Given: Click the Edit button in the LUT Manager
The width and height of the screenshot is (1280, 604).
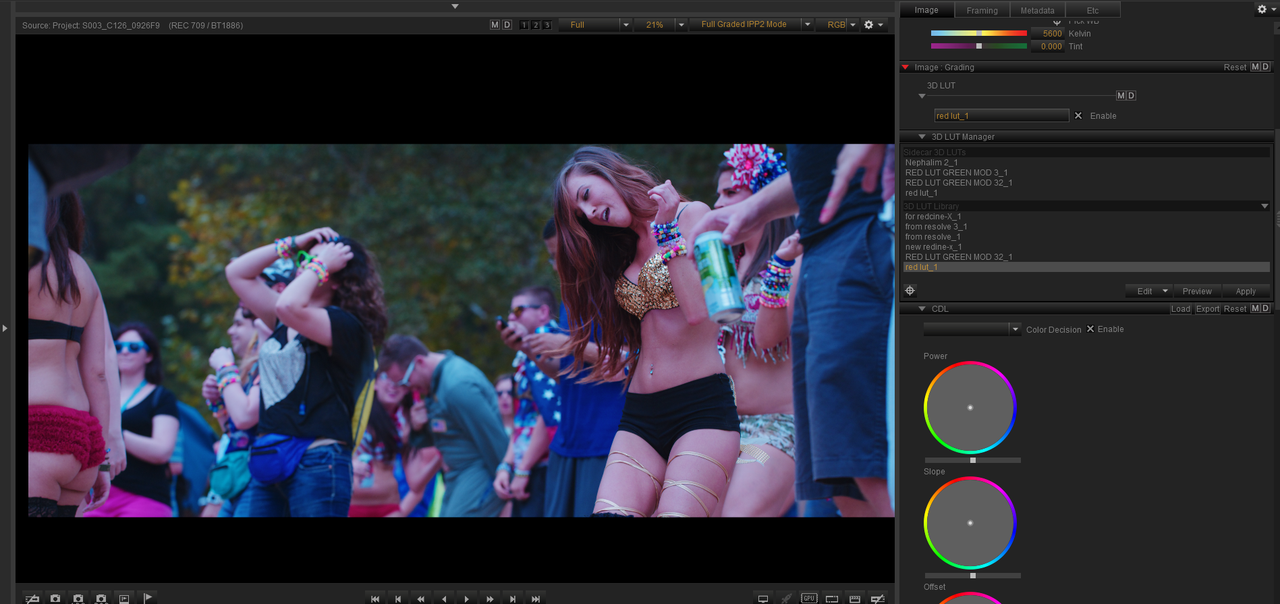Looking at the screenshot, I should click(x=1145, y=292).
